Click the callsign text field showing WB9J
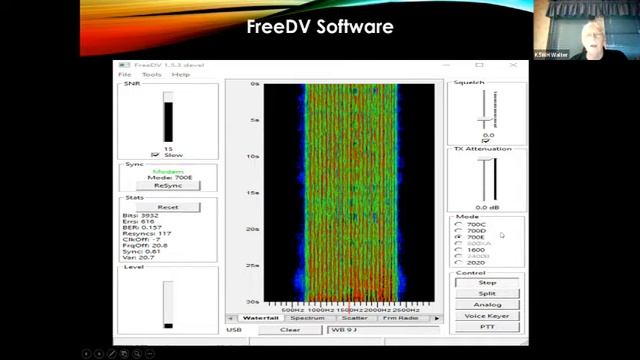Image resolution: width=640 pixels, height=360 pixels. coord(383,330)
